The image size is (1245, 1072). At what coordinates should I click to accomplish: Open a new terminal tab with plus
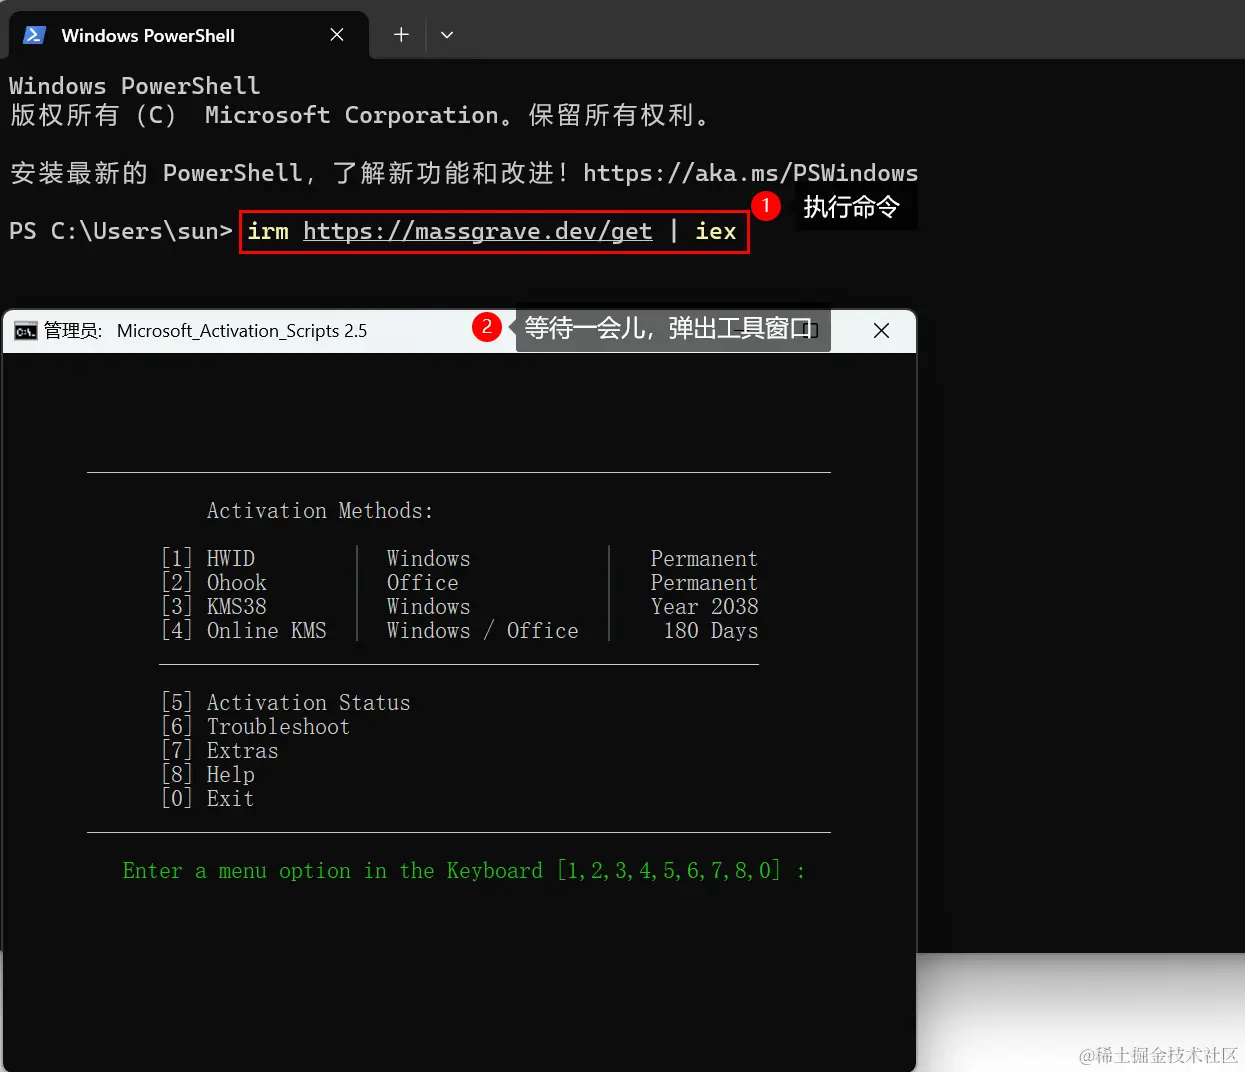401,35
